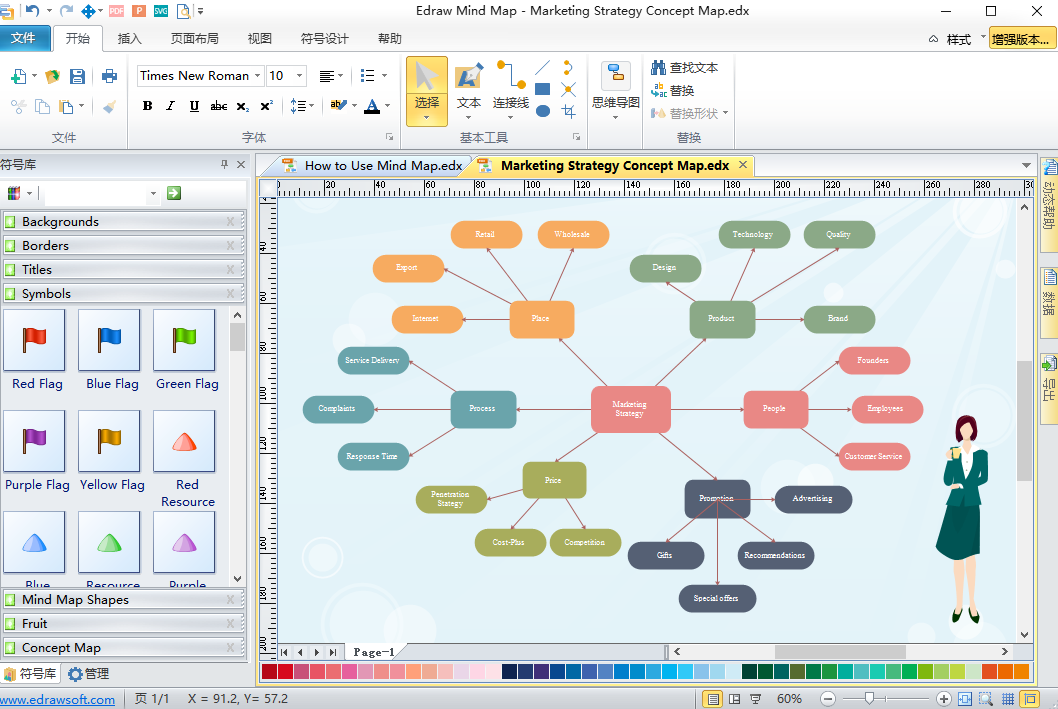Click the rectangle shape tool

(543, 89)
